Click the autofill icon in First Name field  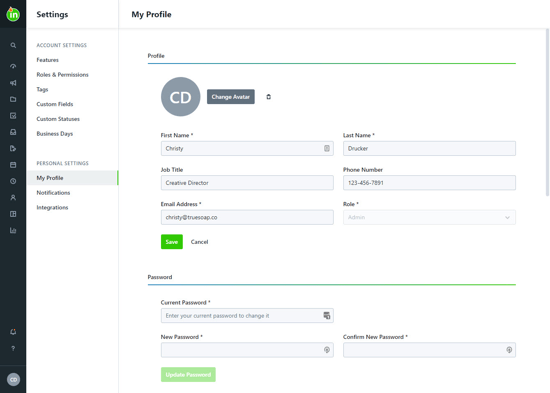[327, 148]
